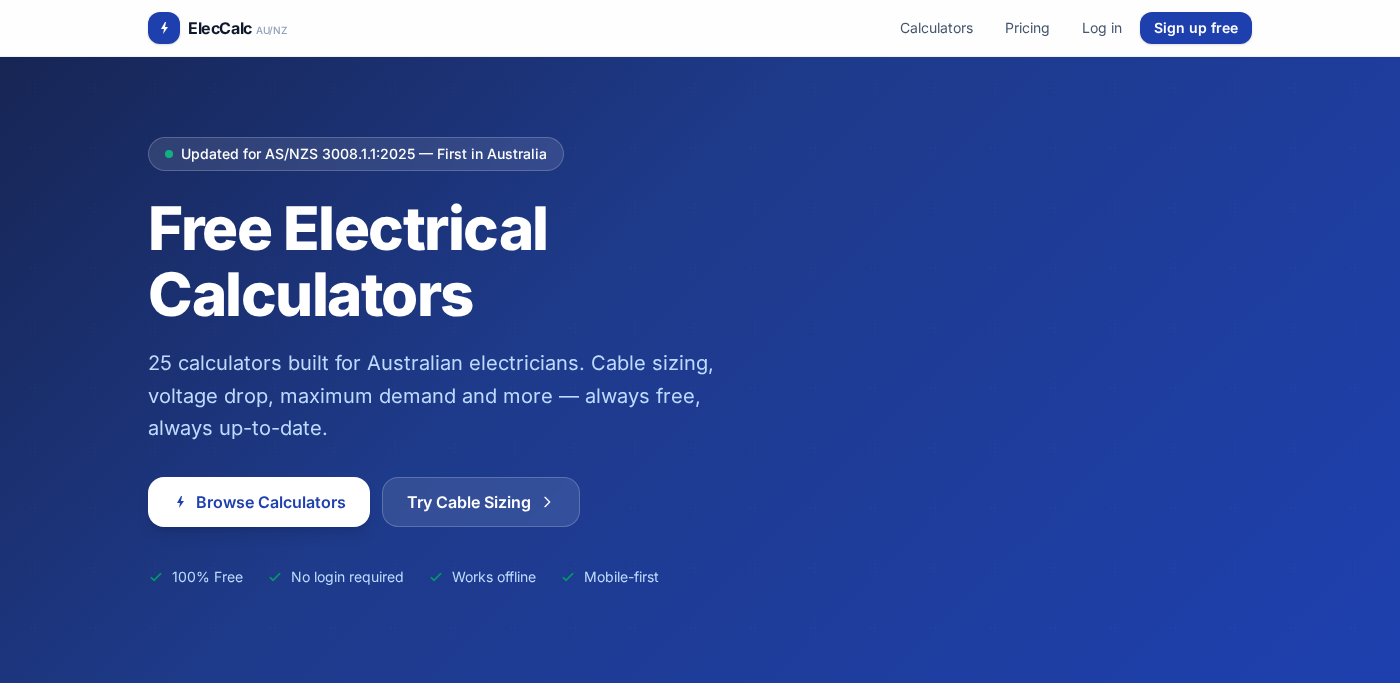
Task: Click the ElecCalc brand name text
Action: click(220, 28)
